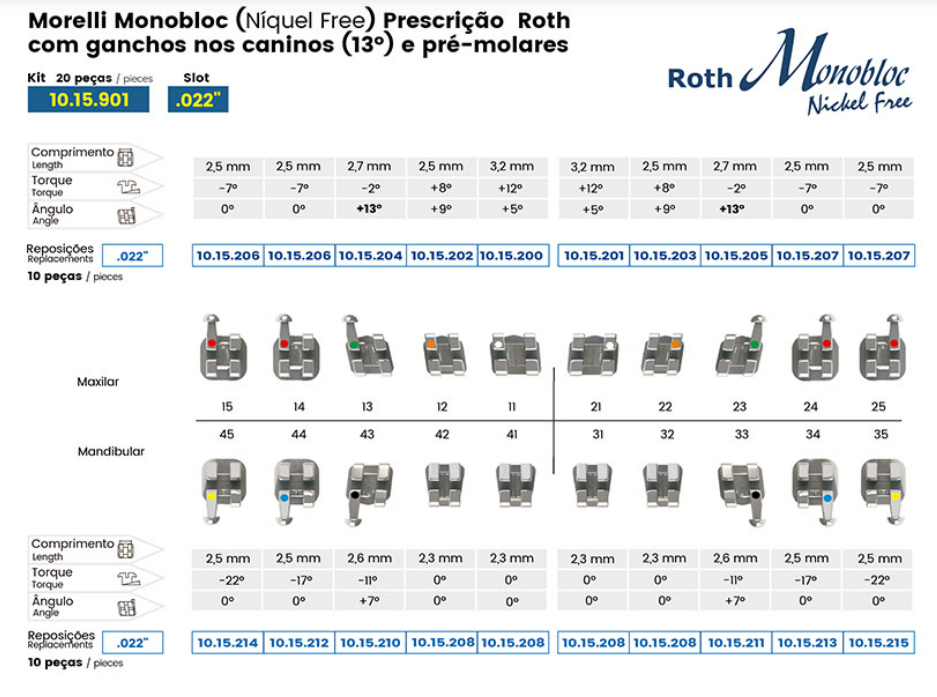Select the tooth 34 bracket with blue dot
Viewport: 937px width, 697px height.
pyautogui.click(x=815, y=491)
